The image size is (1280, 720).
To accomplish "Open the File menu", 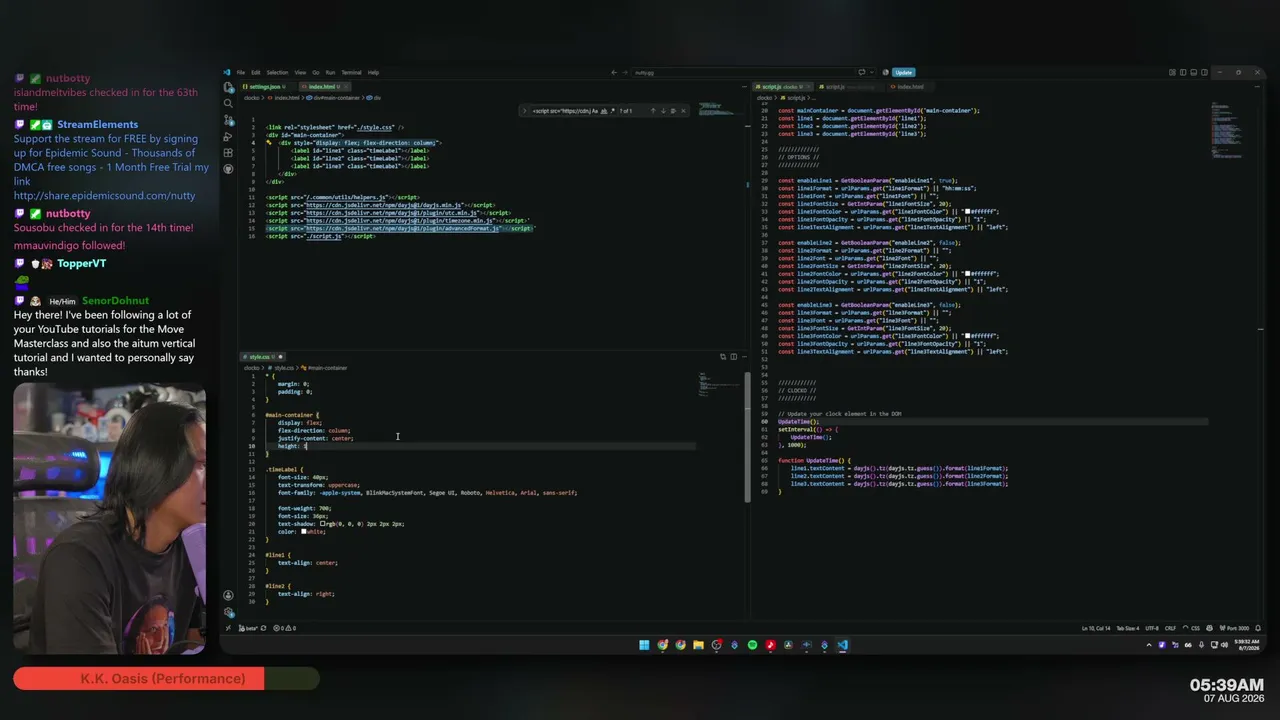I will [x=241, y=72].
